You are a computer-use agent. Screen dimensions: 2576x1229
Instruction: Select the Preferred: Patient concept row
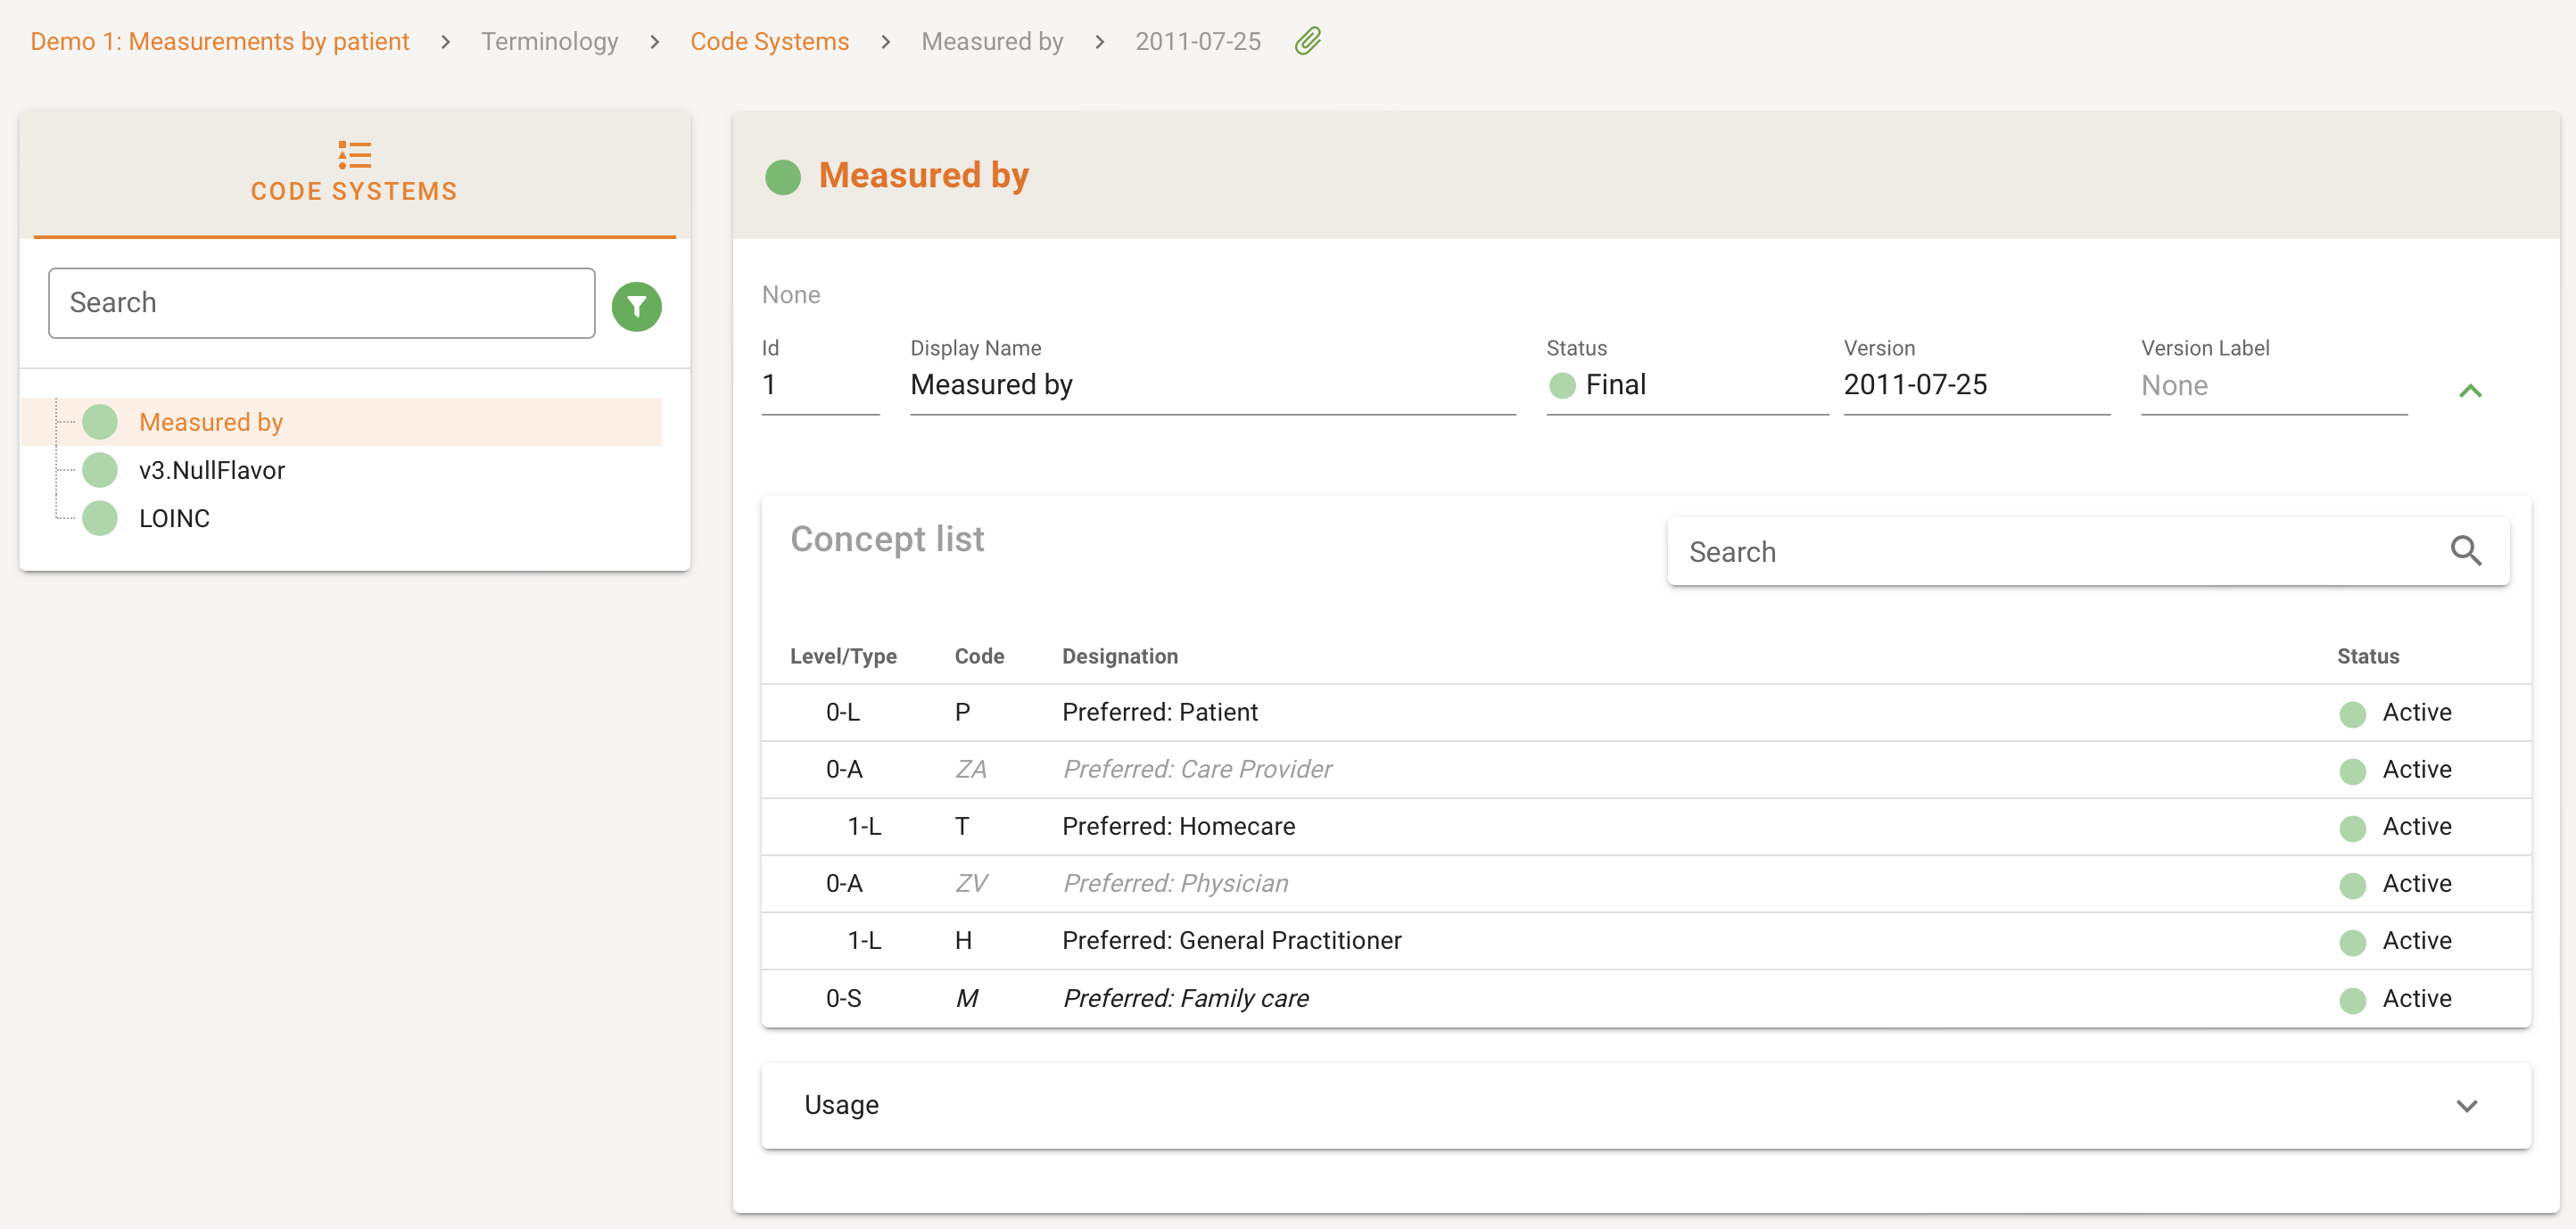click(1160, 712)
